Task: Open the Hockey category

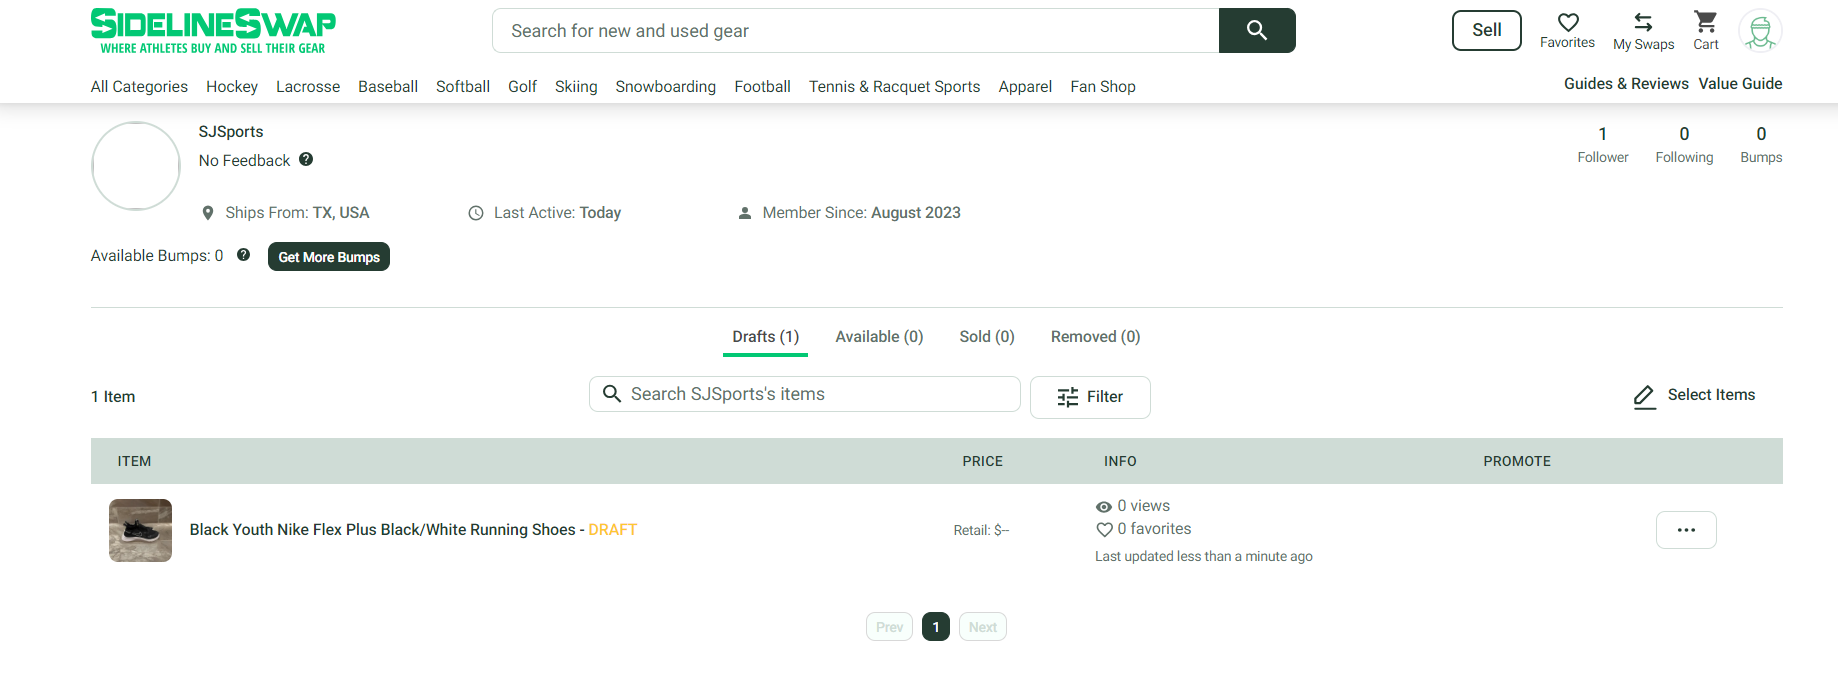Action: pos(232,87)
